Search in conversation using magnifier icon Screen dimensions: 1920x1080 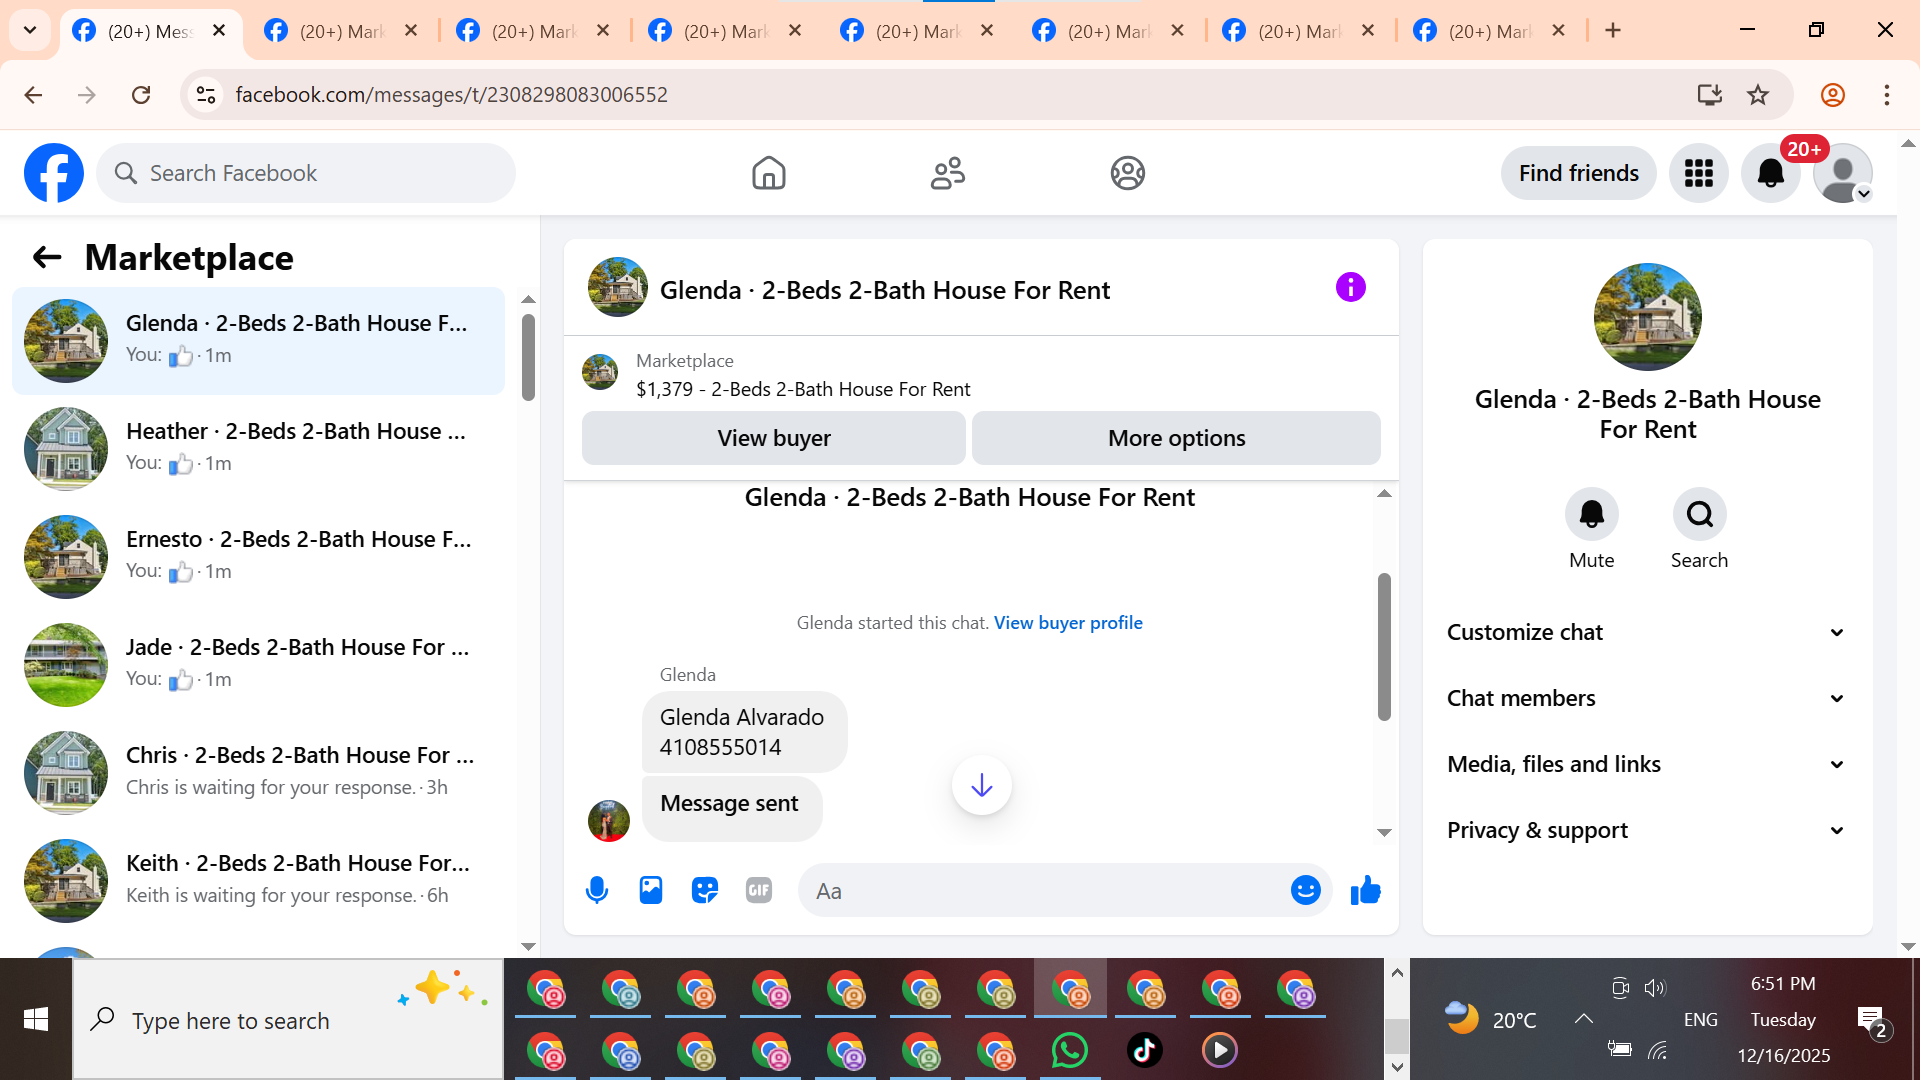coord(1699,514)
